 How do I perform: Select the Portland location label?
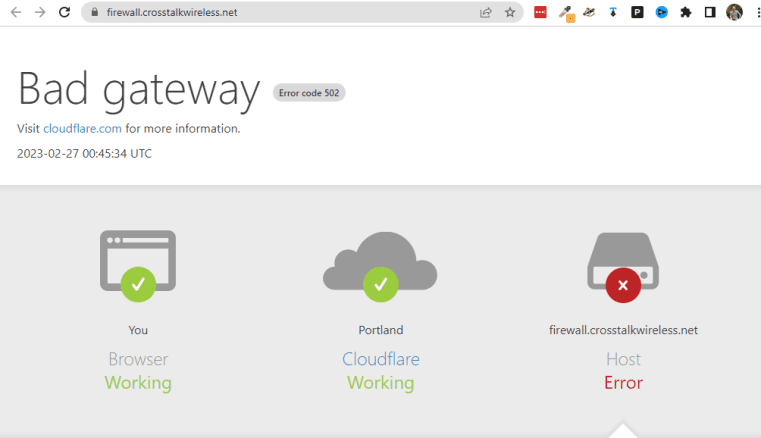tap(381, 330)
